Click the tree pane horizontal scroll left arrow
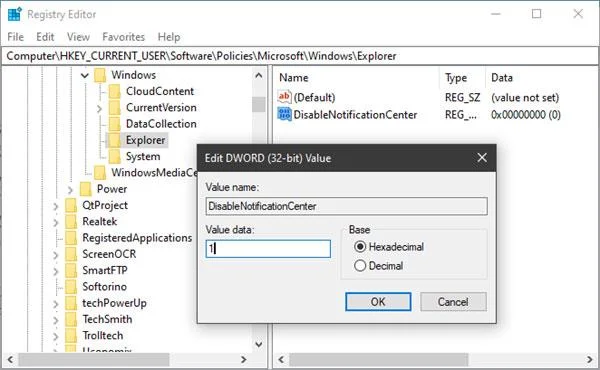Viewport: 600px width, 370px height. pos(10,360)
